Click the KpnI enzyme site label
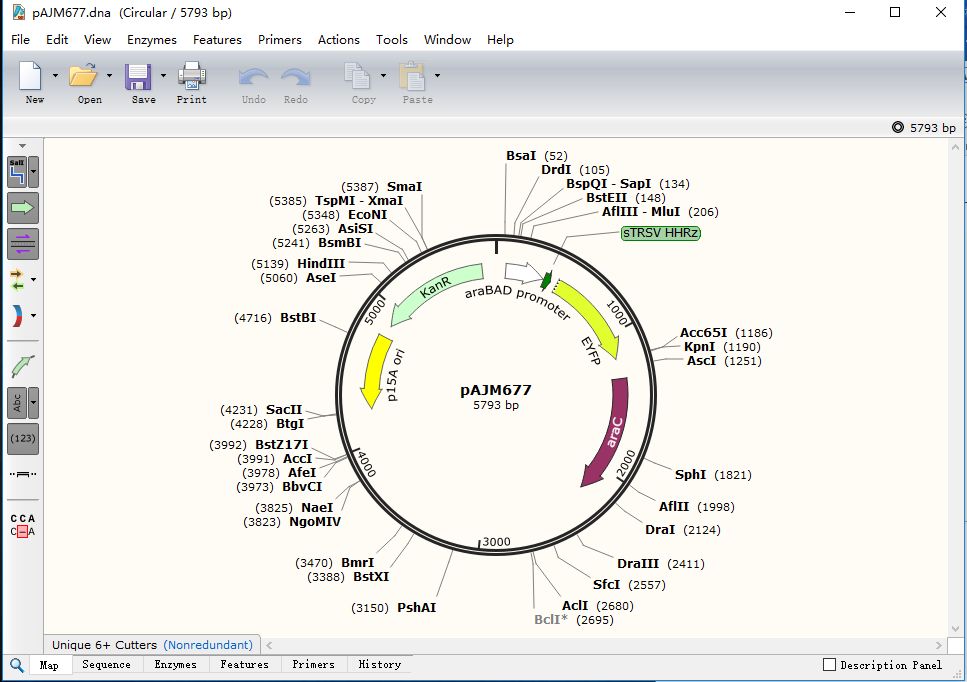 (x=699, y=347)
